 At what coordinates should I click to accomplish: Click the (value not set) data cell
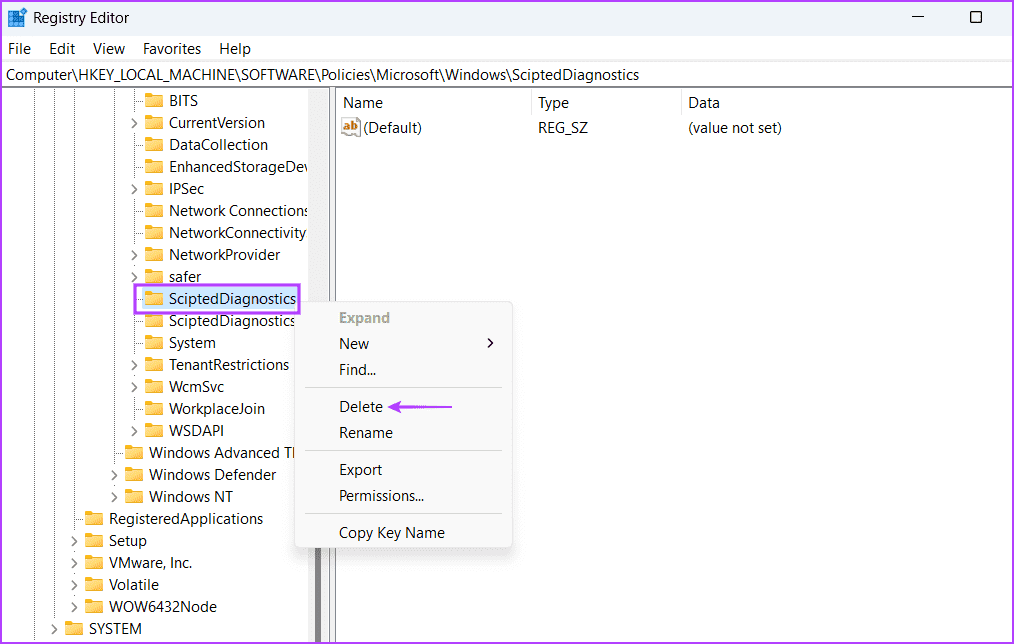tap(735, 127)
